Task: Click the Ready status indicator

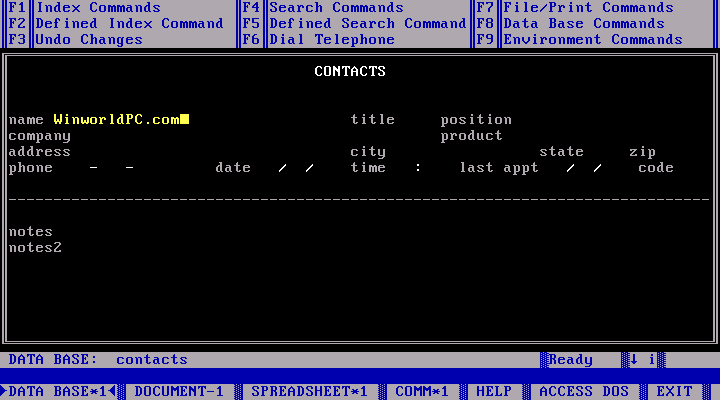Action: pyautogui.click(x=570, y=360)
